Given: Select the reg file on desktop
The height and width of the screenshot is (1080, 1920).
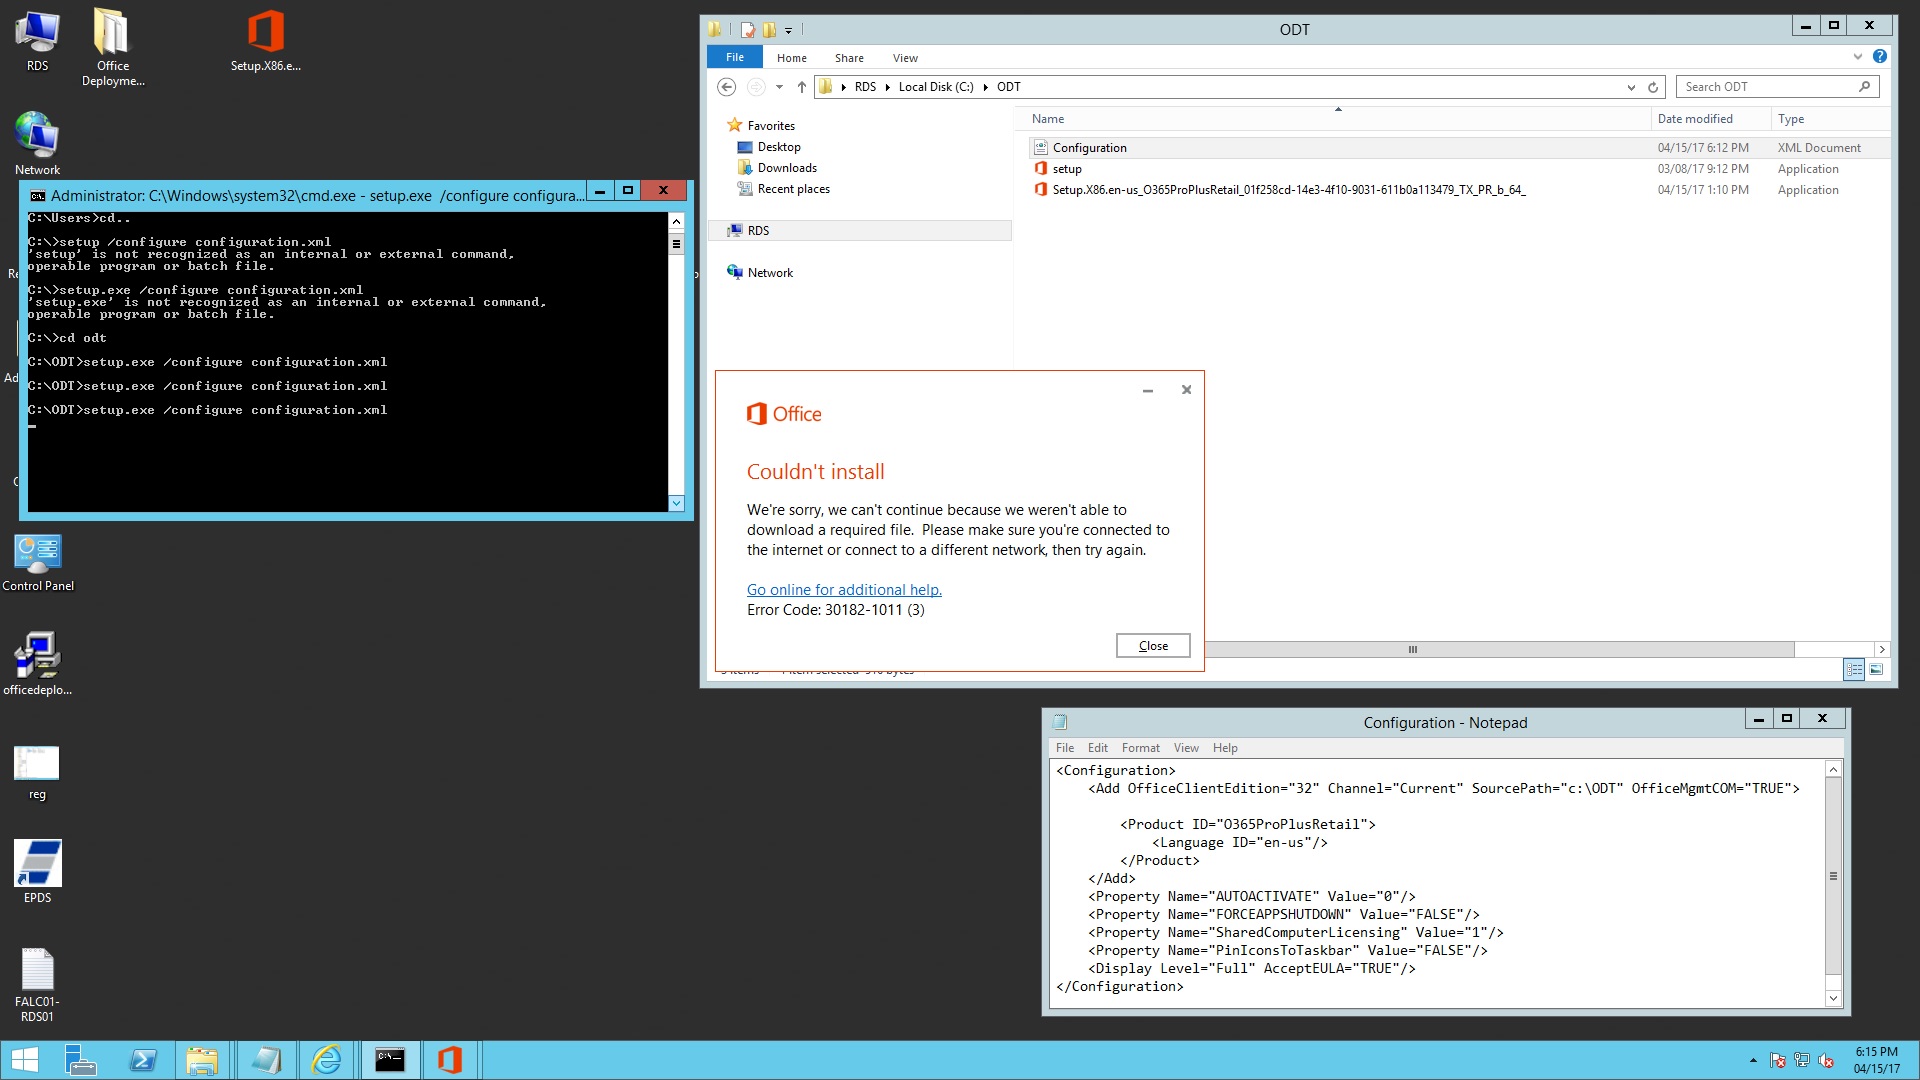Looking at the screenshot, I should 37,772.
